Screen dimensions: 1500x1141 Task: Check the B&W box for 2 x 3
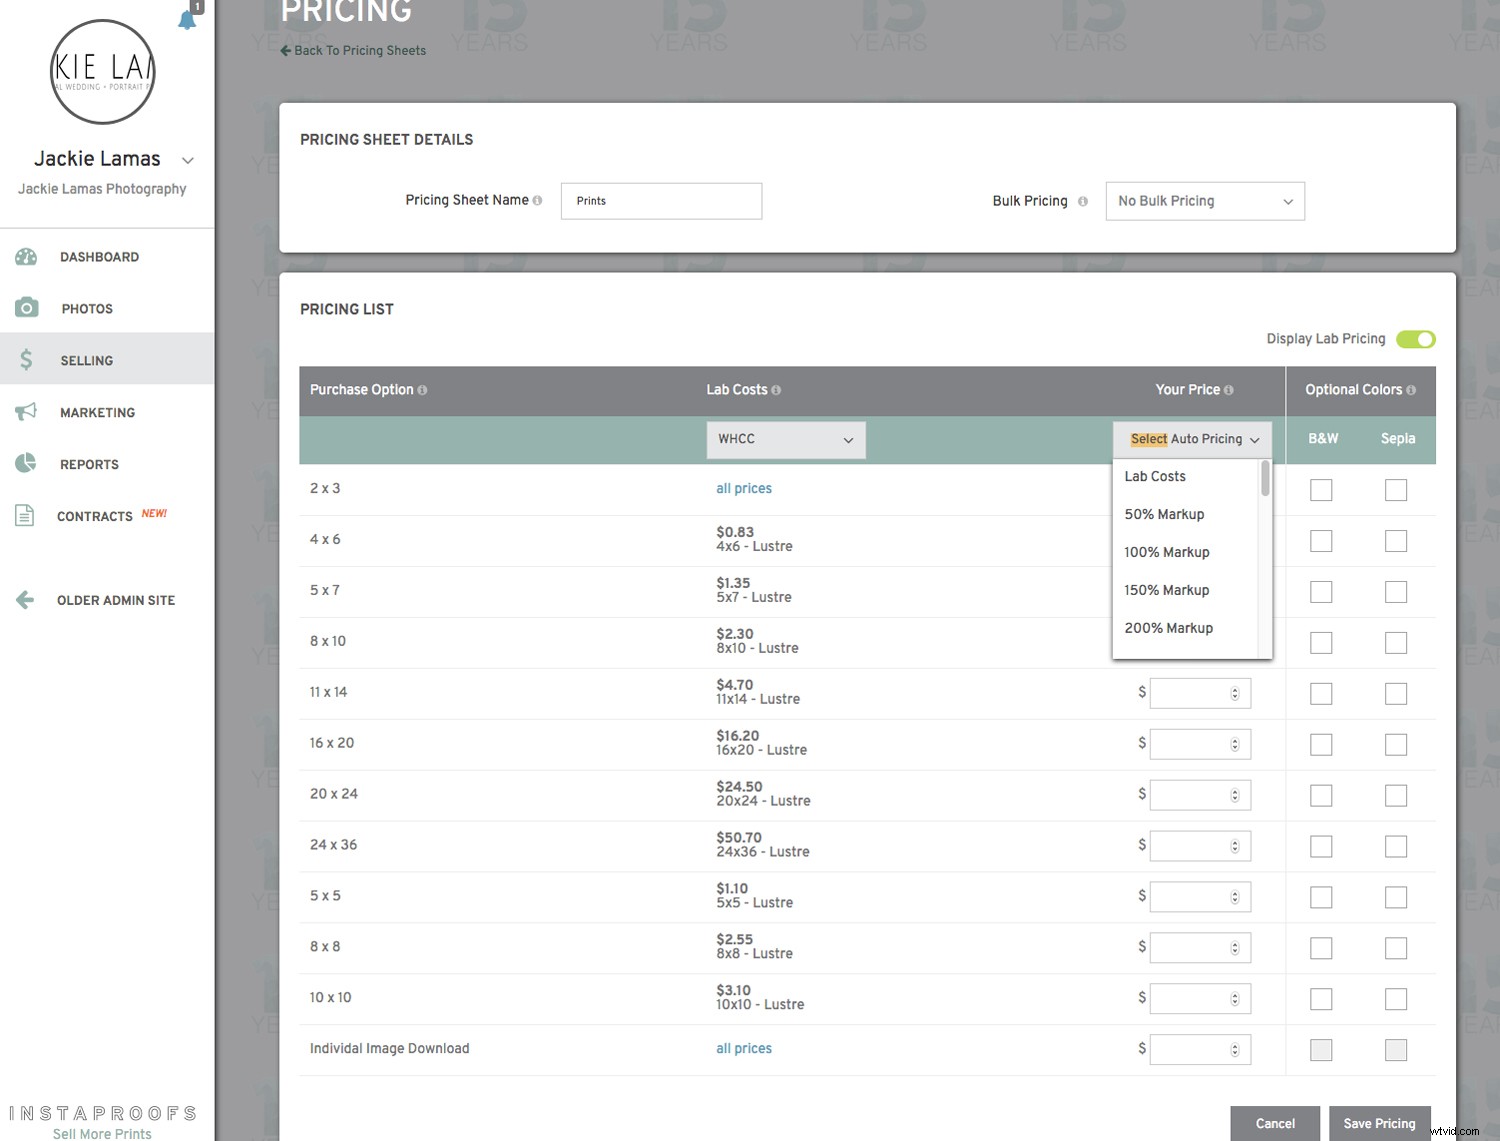(1321, 490)
